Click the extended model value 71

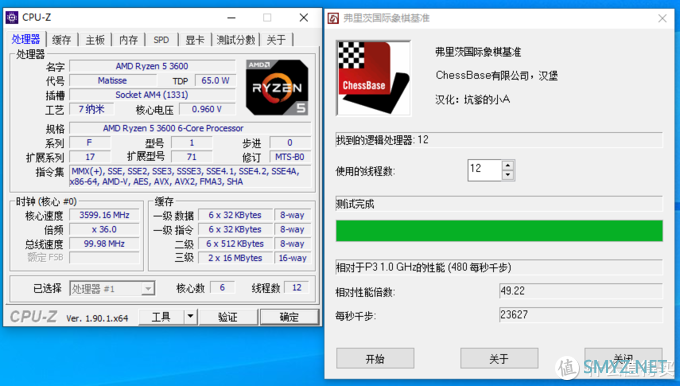coord(192,157)
